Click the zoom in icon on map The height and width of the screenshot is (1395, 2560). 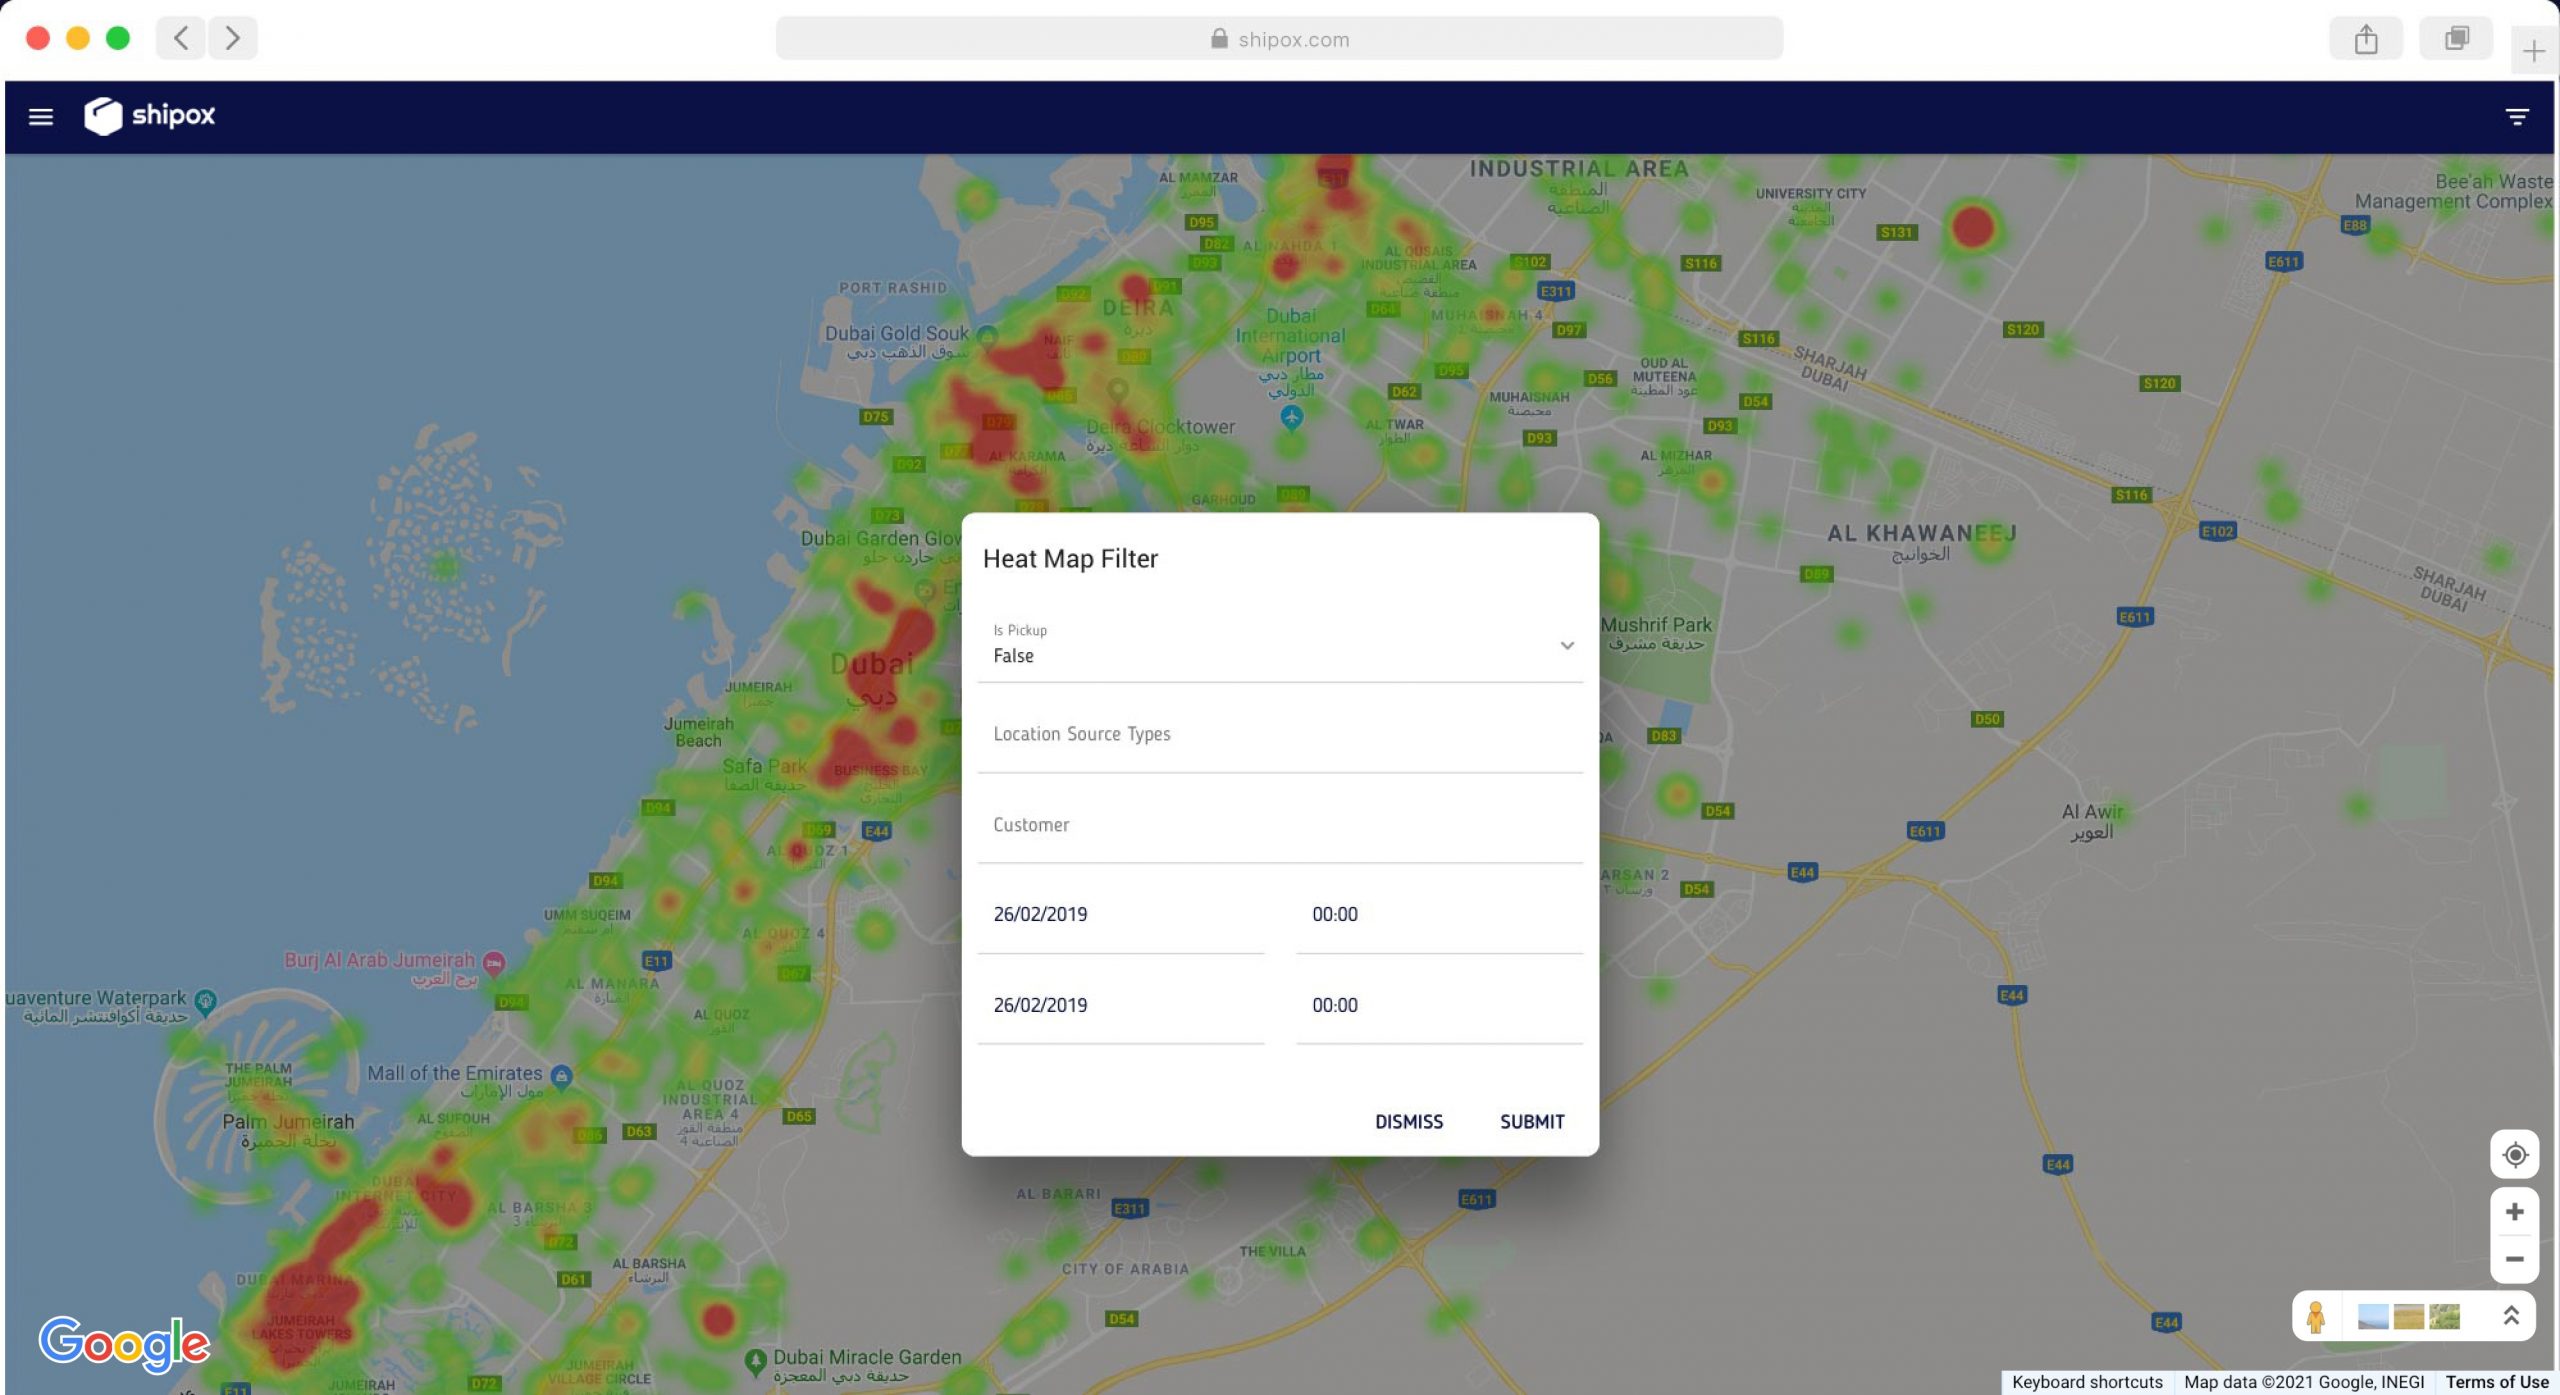click(2512, 1211)
